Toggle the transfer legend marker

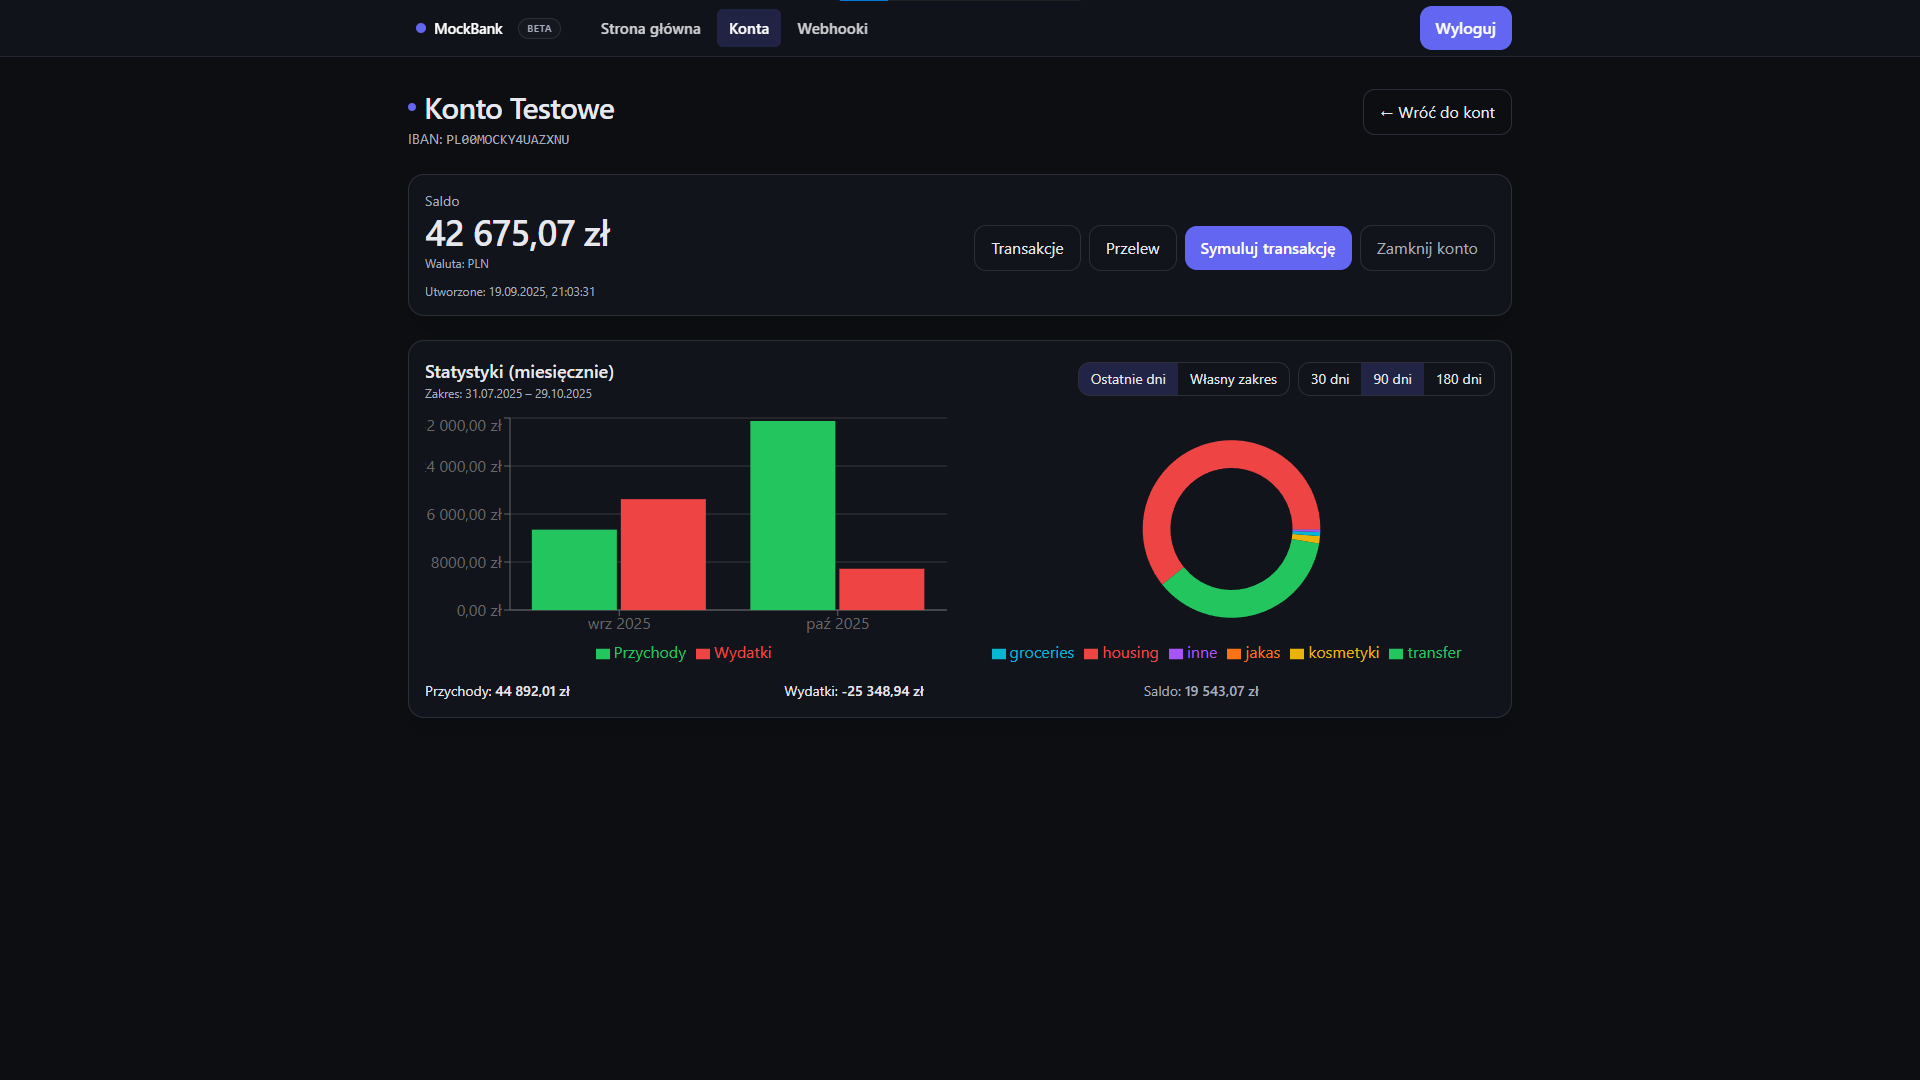pyautogui.click(x=1396, y=654)
